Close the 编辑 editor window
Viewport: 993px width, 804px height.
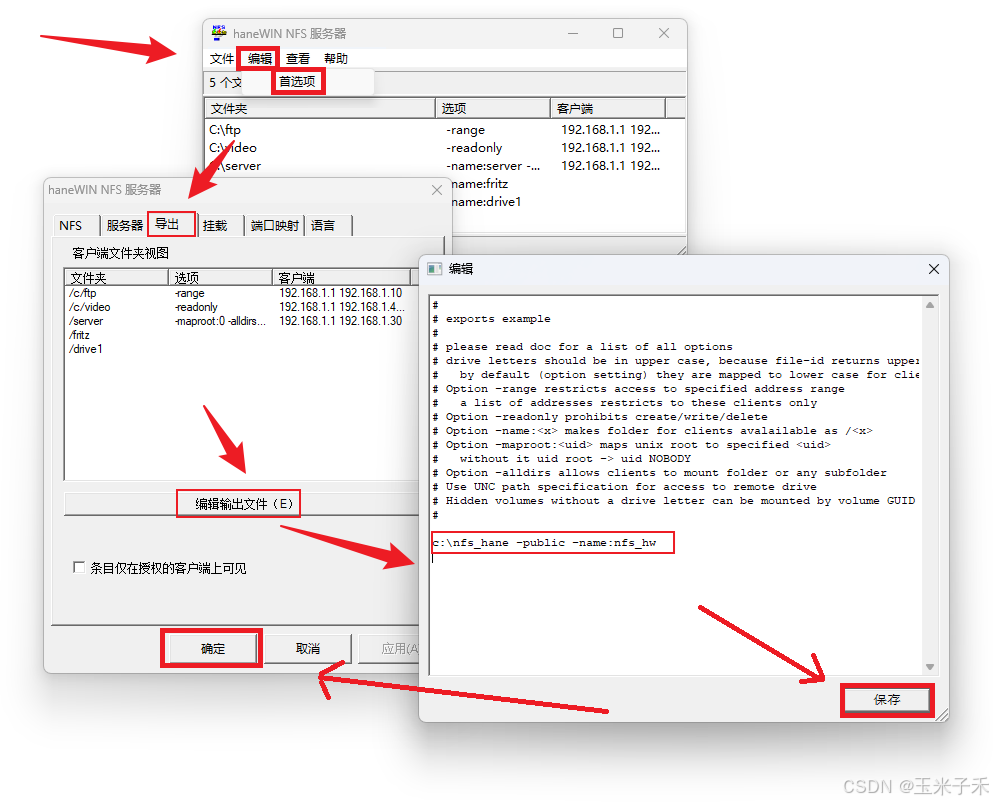click(933, 269)
